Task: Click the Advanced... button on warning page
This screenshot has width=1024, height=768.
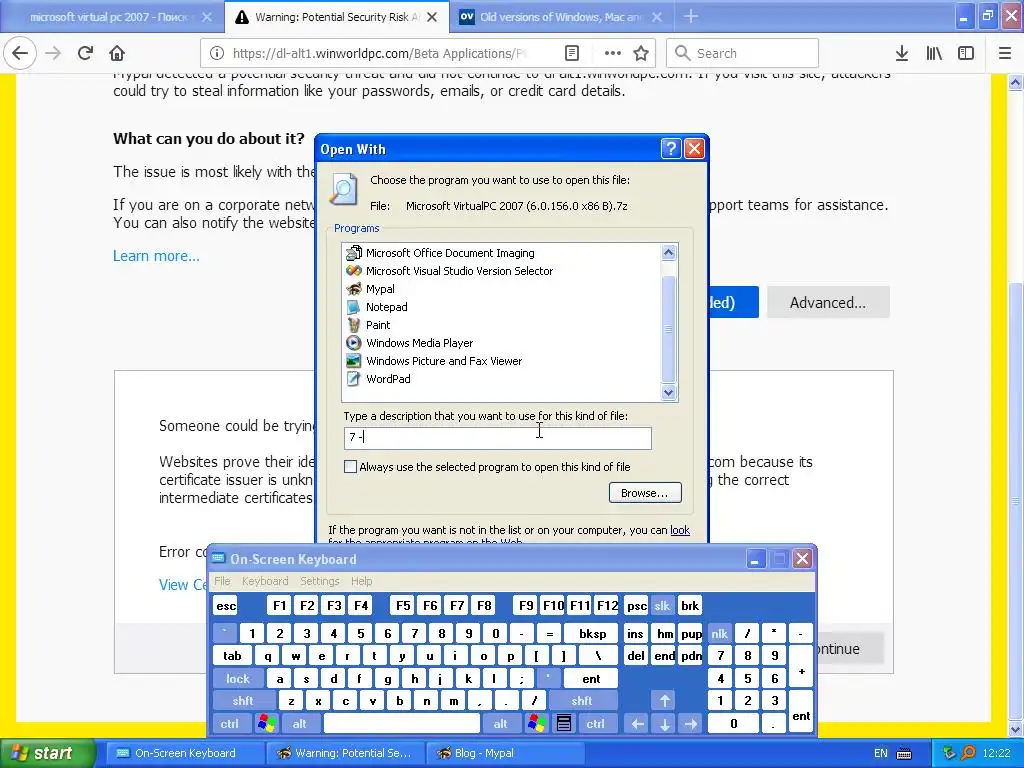Action: click(x=827, y=302)
